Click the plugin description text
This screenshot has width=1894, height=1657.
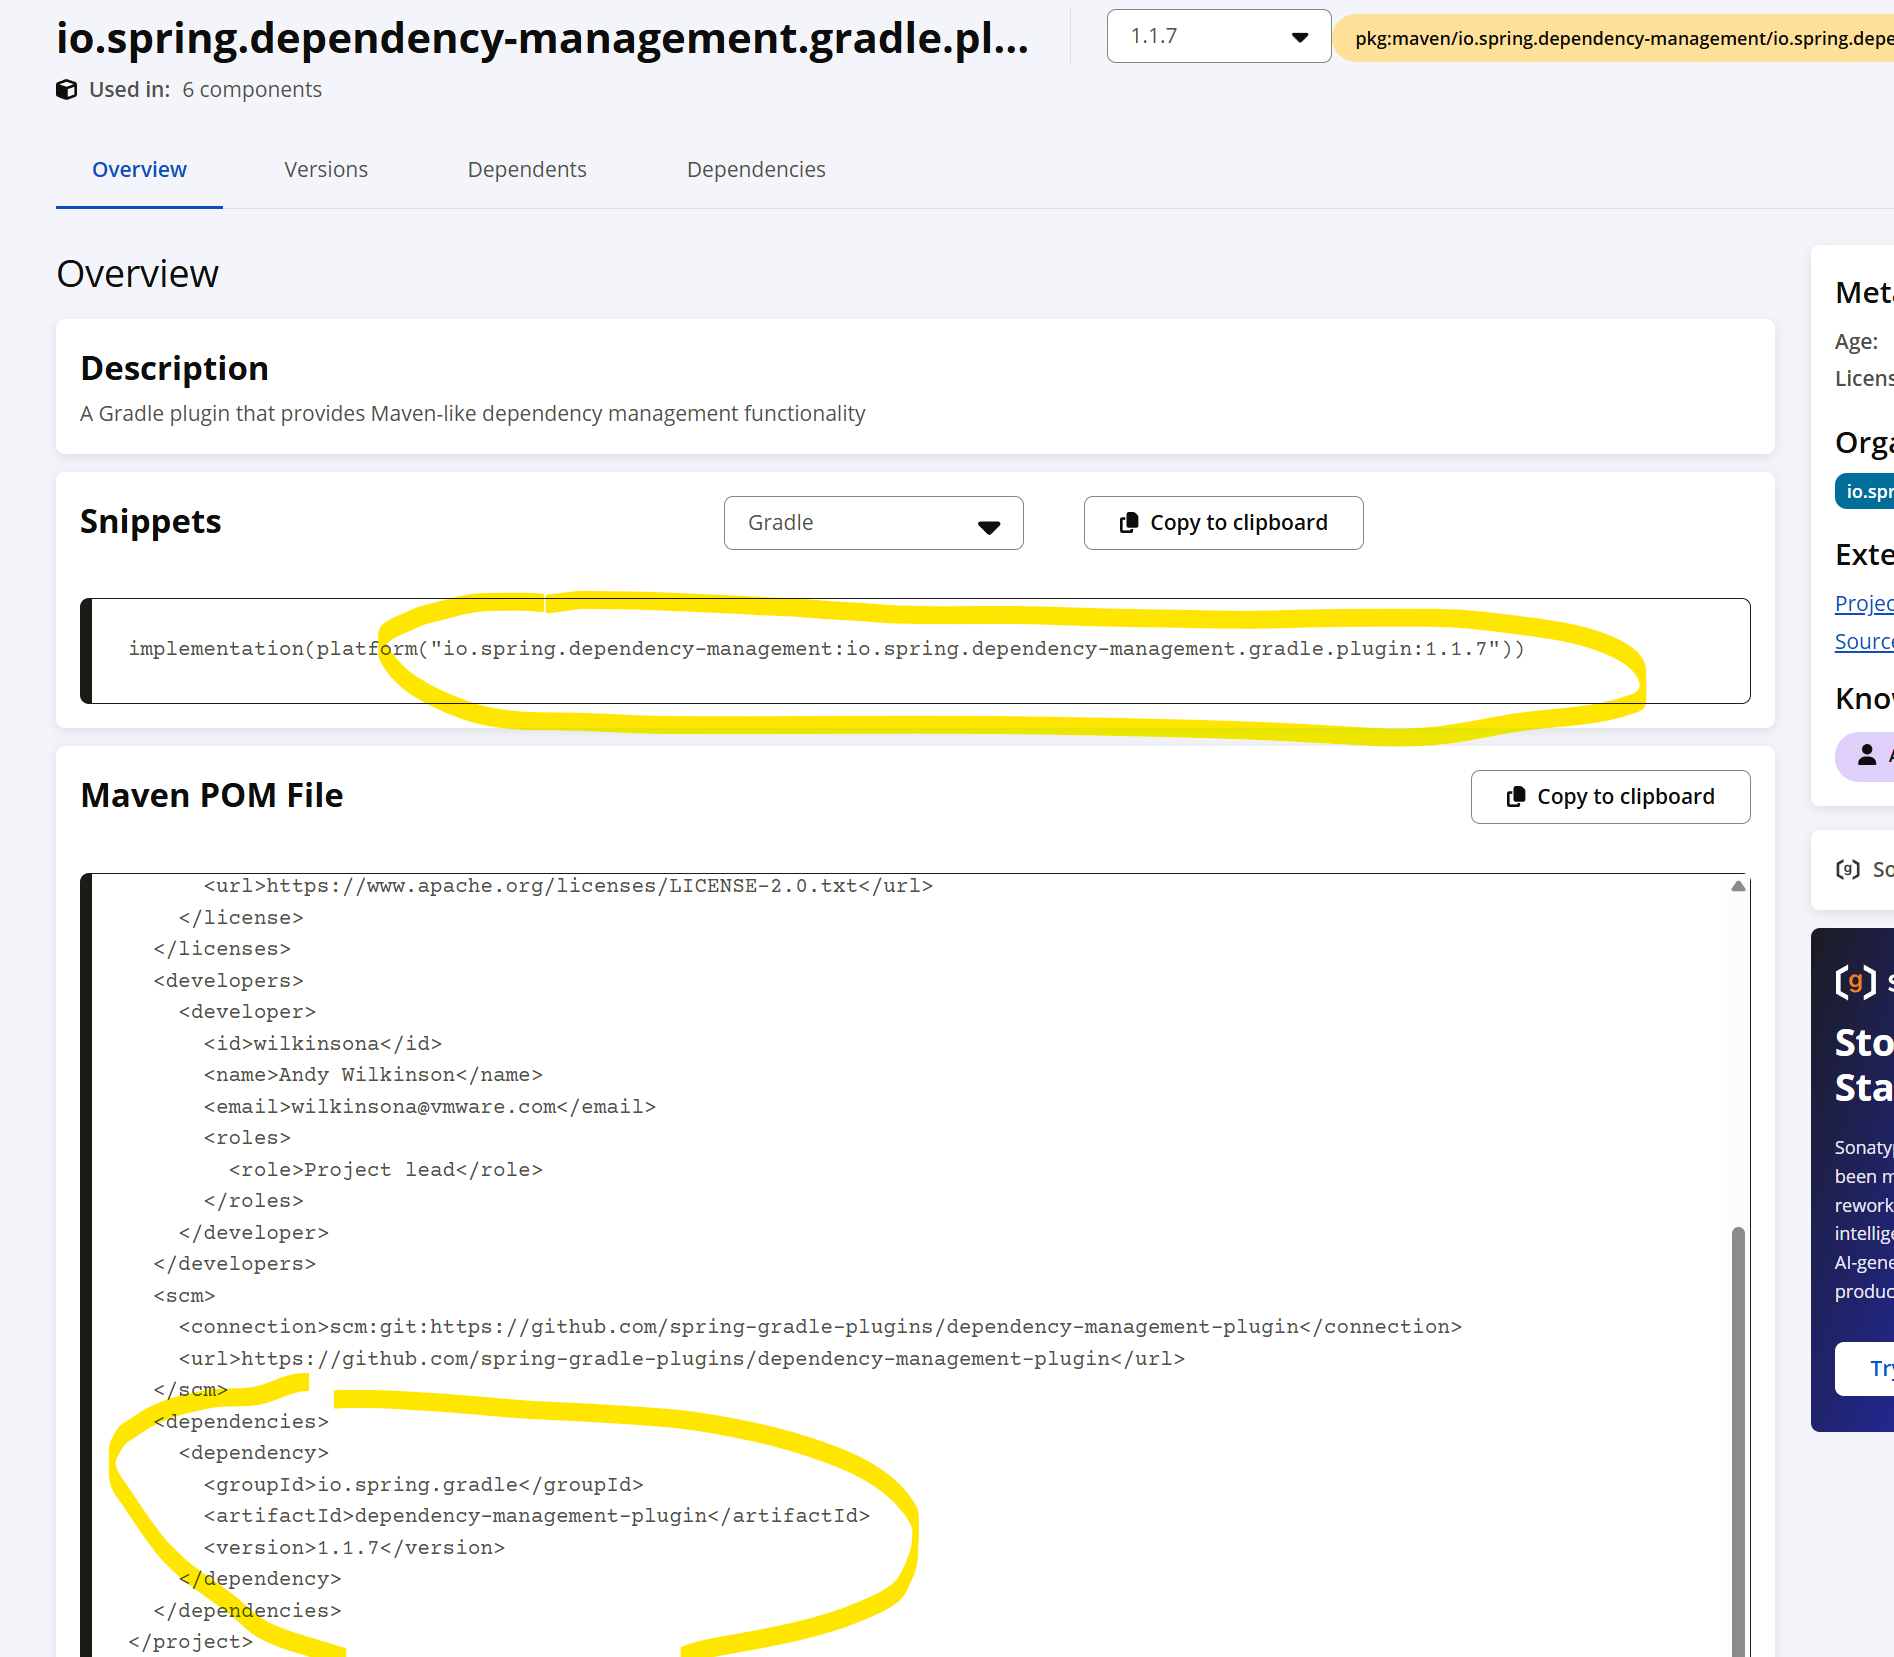(x=473, y=414)
